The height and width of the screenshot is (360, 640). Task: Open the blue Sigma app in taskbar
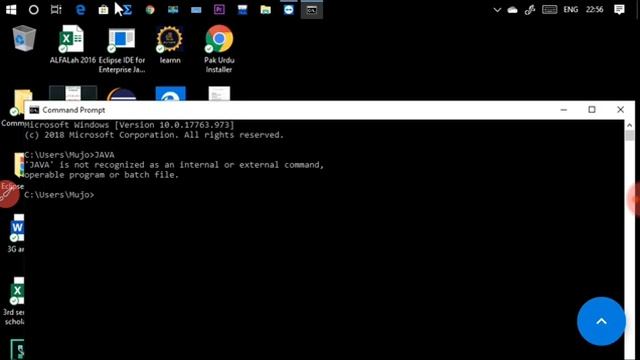128,10
